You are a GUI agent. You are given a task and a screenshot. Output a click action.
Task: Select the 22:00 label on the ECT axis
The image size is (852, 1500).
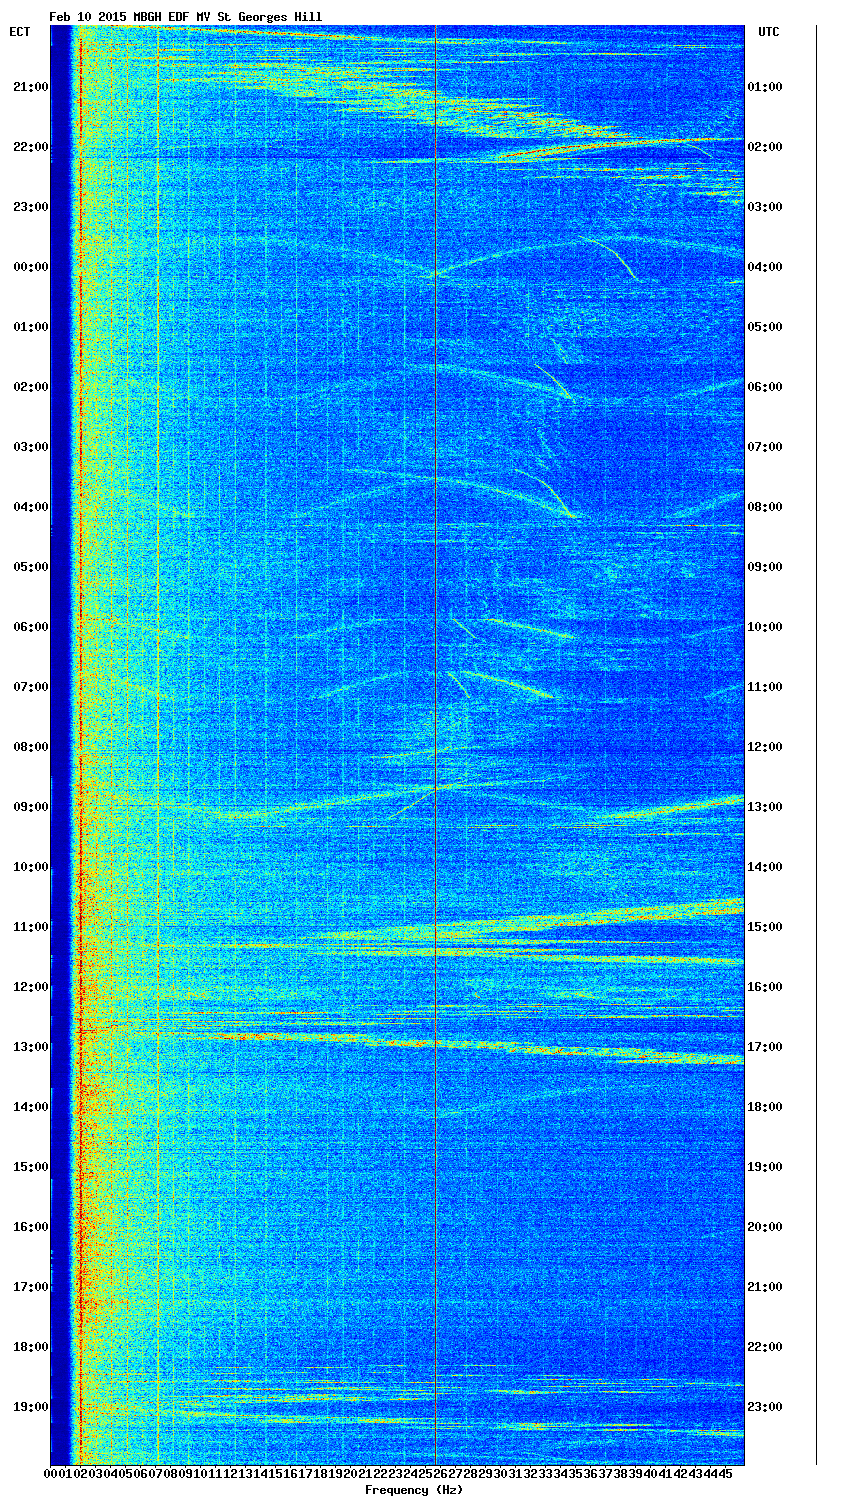click(31, 147)
